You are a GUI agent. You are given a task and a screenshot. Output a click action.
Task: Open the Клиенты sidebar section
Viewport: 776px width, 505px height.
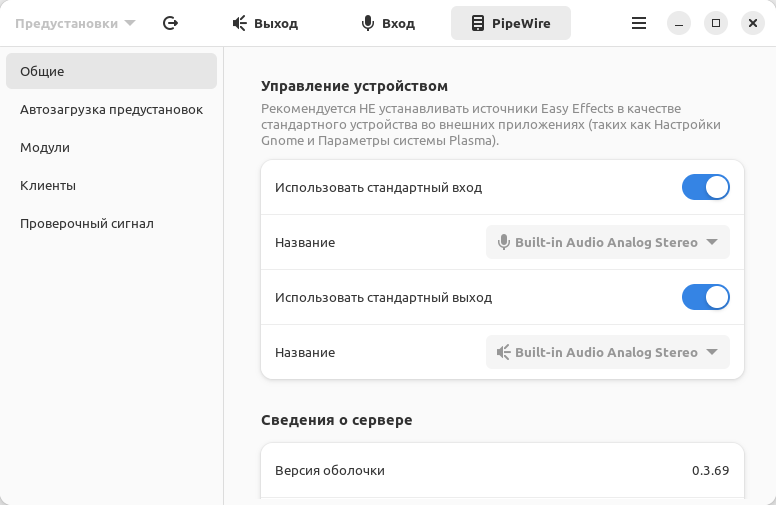[x=111, y=186]
